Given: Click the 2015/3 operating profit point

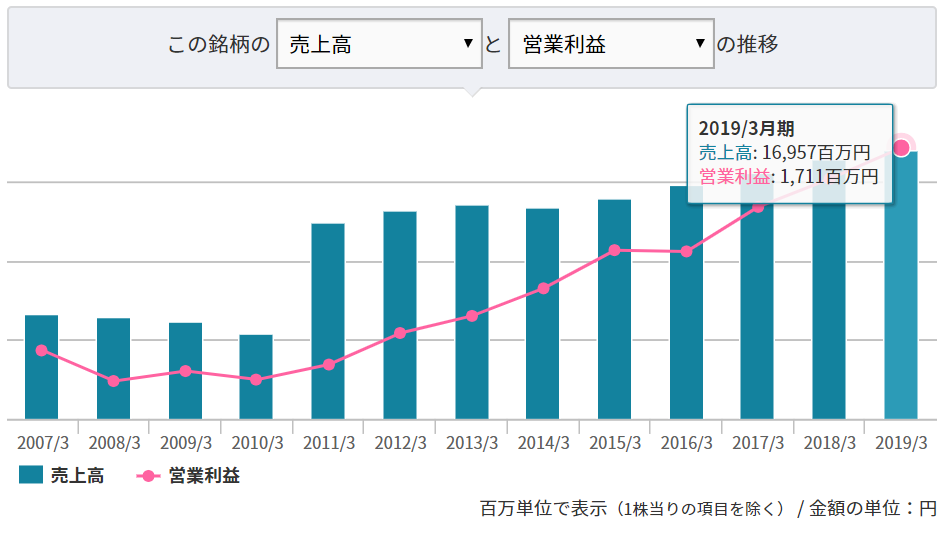Looking at the screenshot, I should (615, 250).
